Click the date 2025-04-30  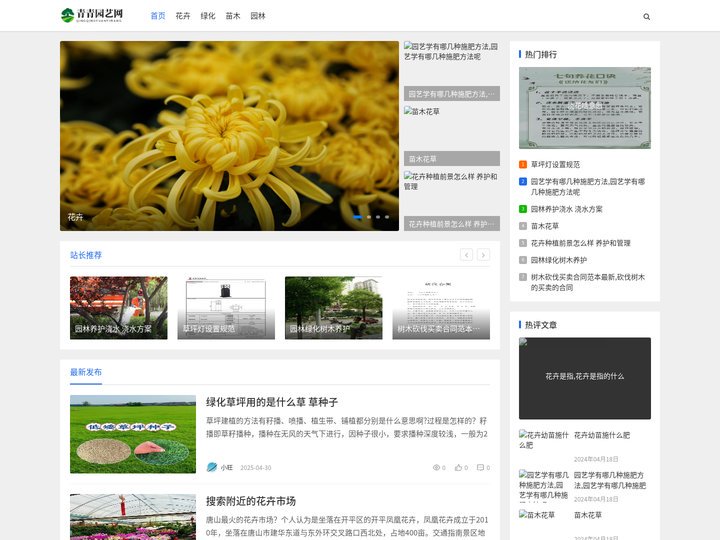pos(256,467)
